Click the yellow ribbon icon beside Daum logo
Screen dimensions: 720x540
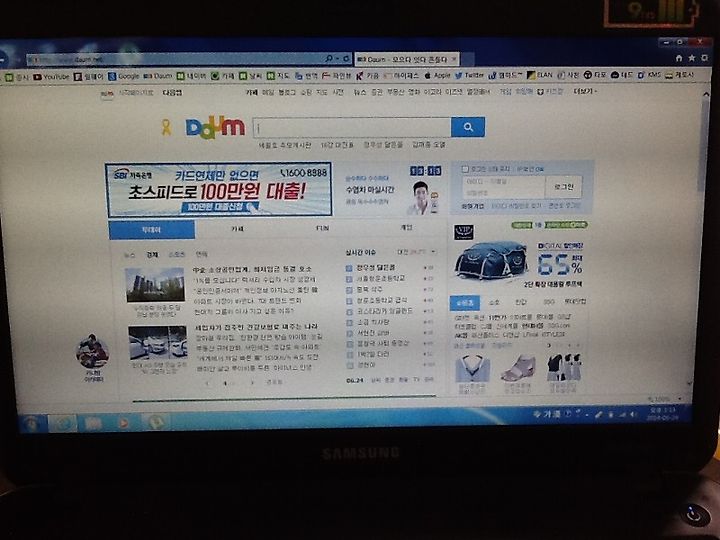pos(166,127)
